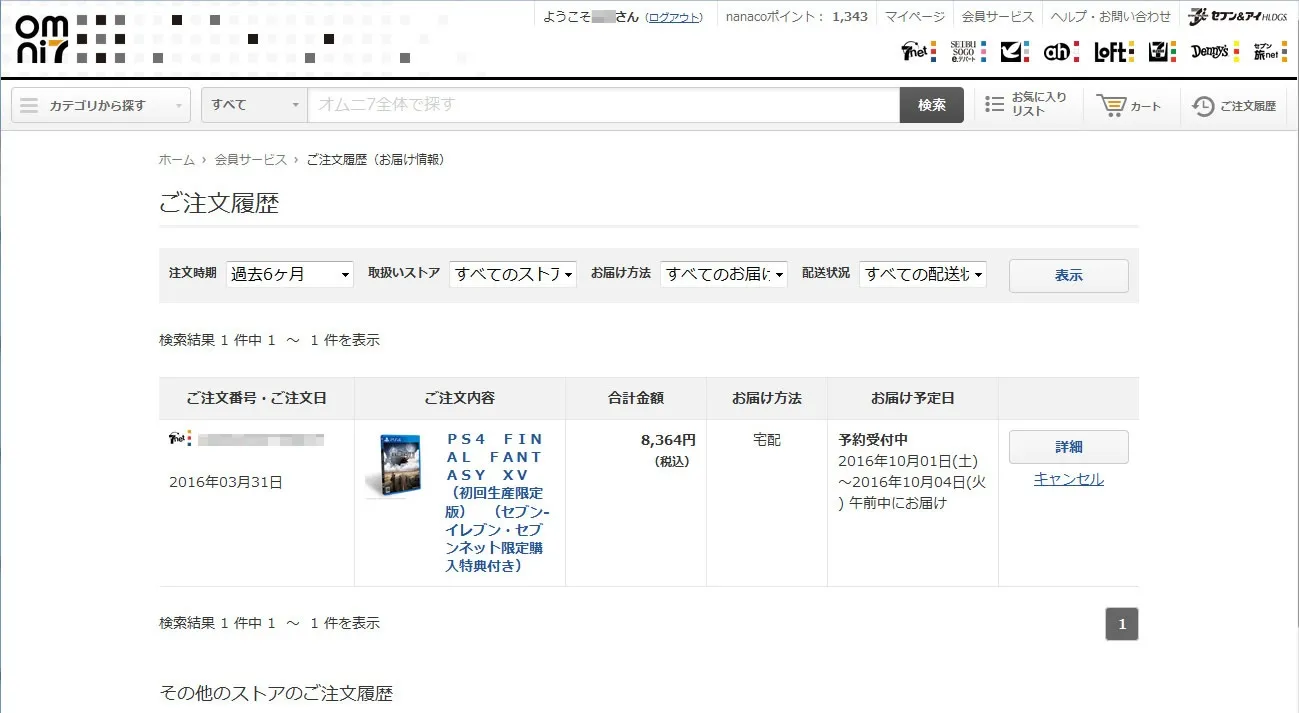Screen dimensions: 1299x713
Task: Click the nanacoポイント 1,343 balance
Action: point(796,17)
